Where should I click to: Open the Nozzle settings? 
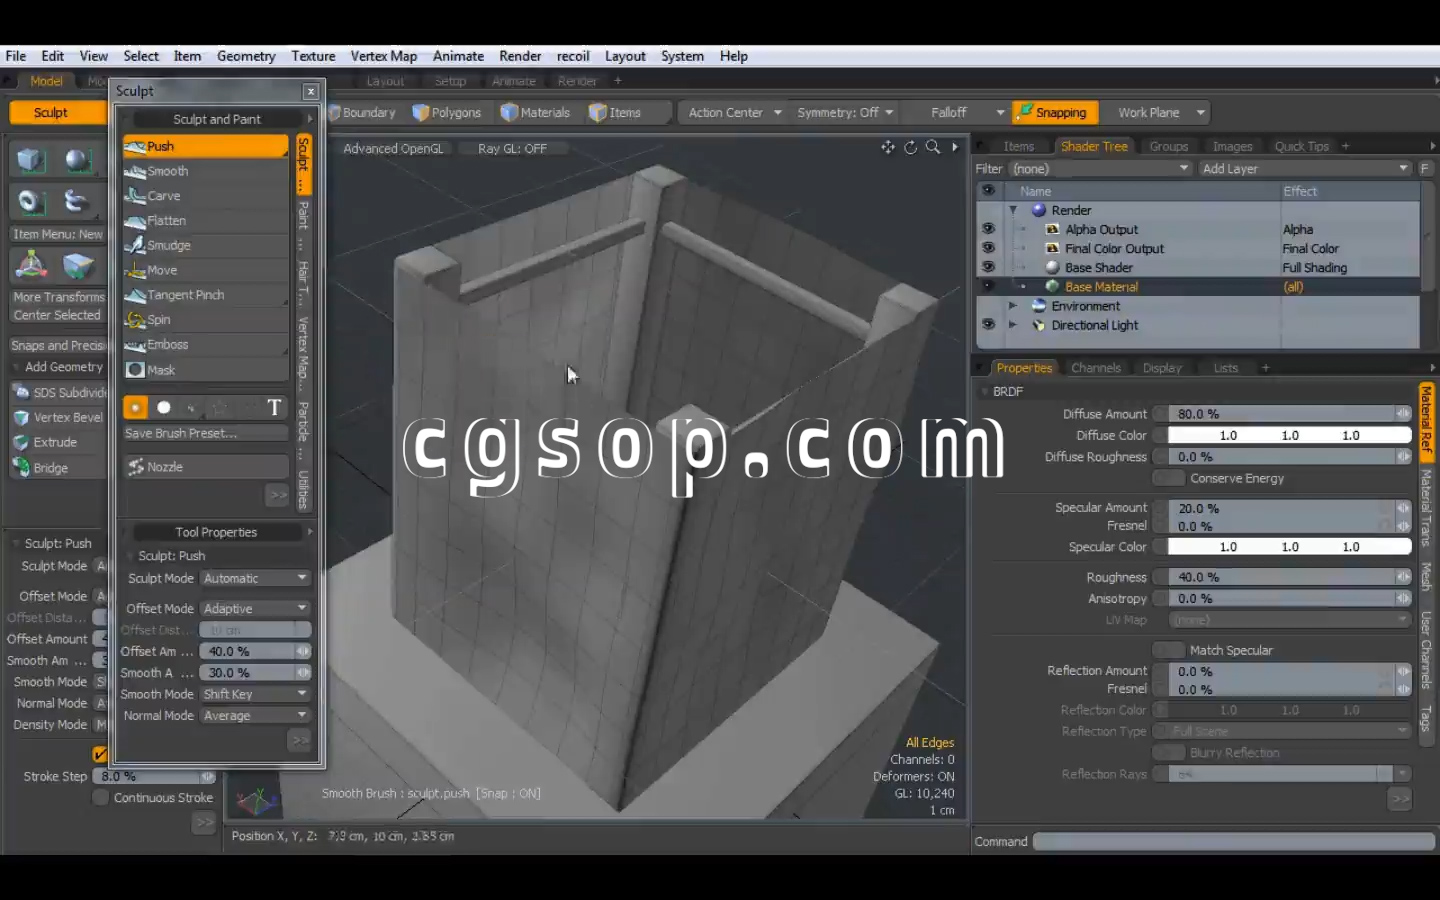(205, 467)
